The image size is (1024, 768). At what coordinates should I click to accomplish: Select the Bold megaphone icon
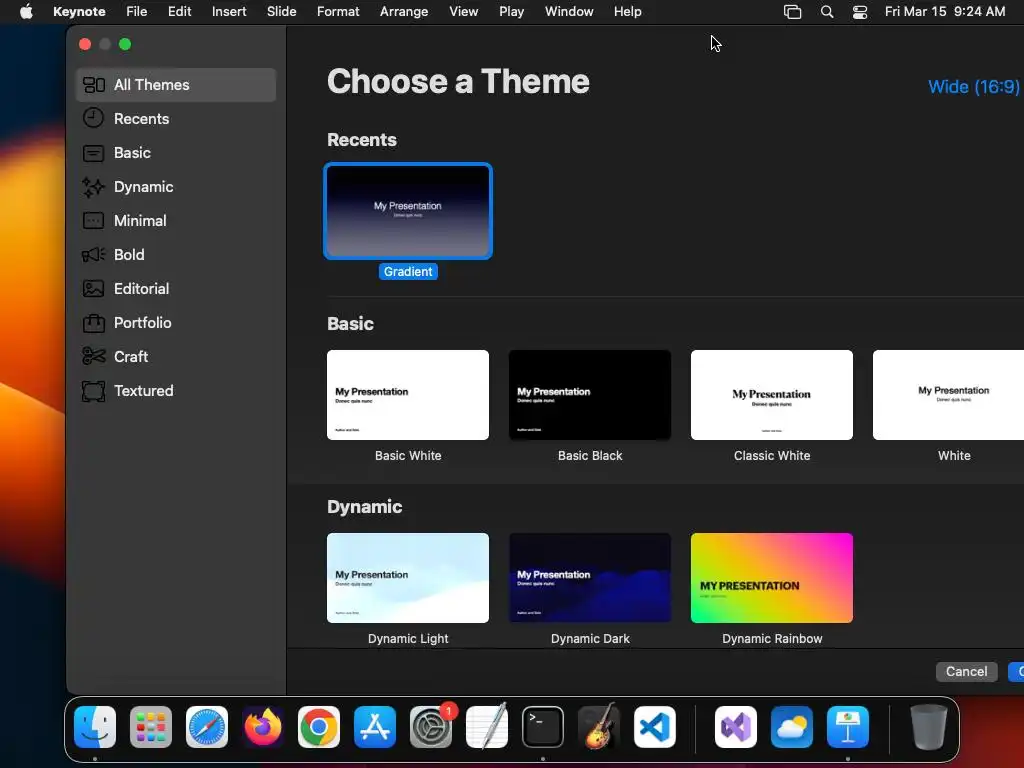93,255
